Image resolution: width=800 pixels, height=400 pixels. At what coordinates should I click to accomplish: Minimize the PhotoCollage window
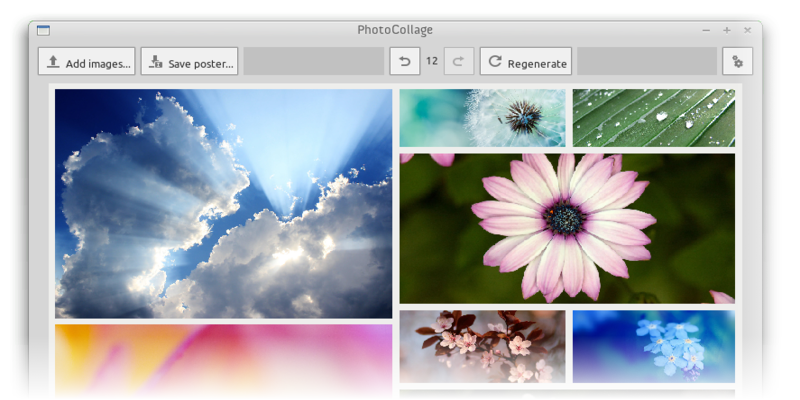[706, 31]
